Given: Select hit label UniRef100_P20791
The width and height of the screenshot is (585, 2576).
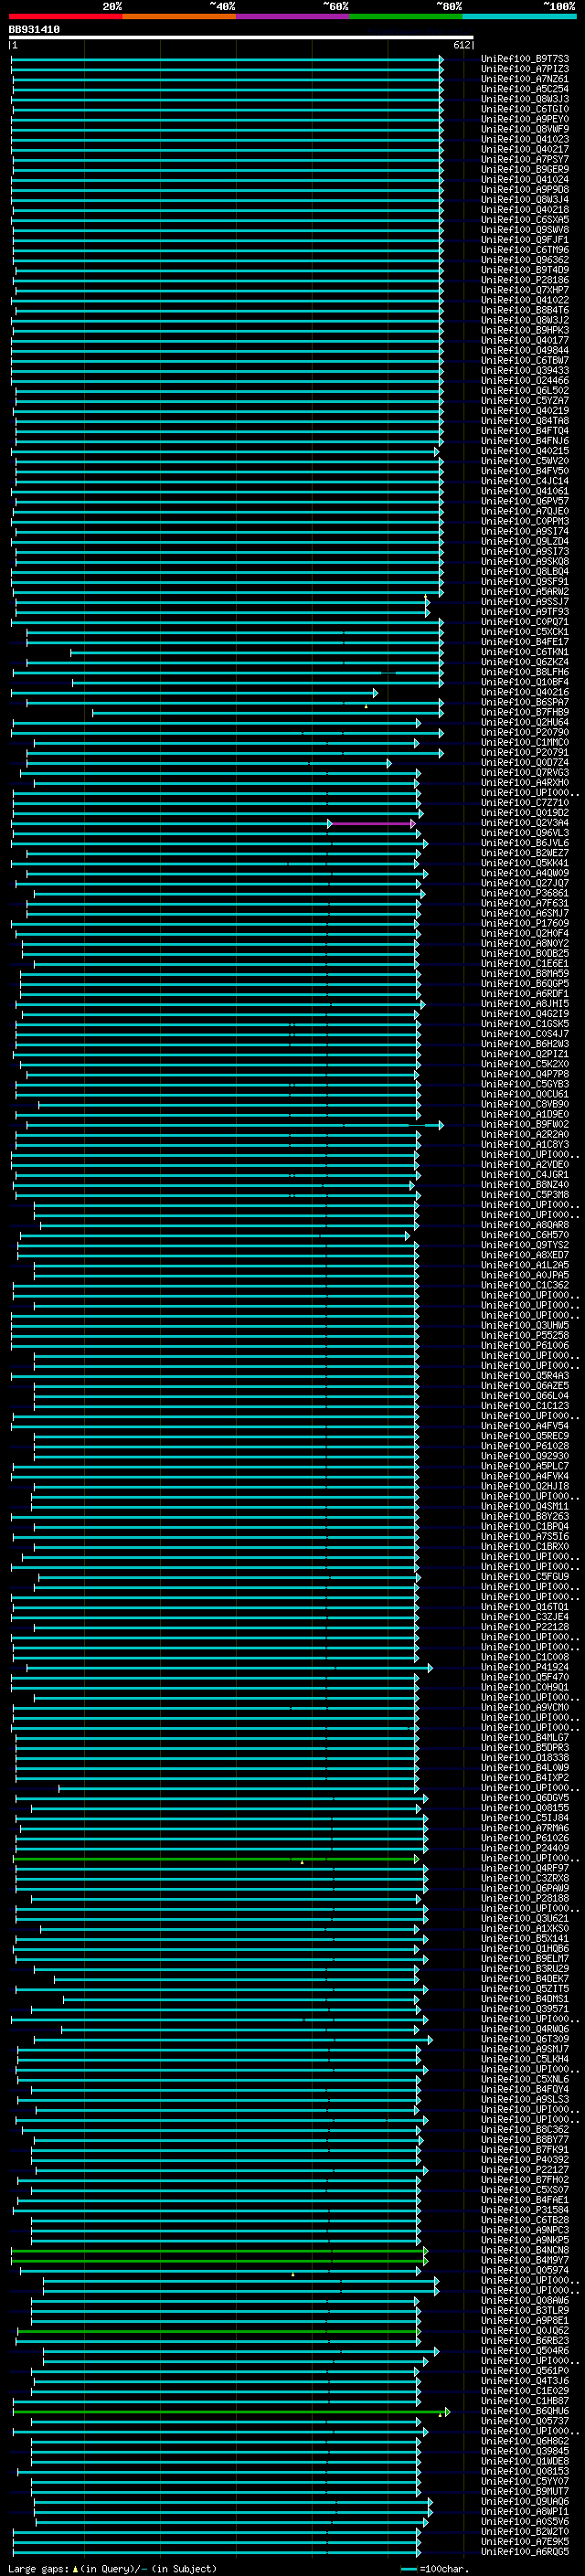Looking at the screenshot, I should tap(525, 752).
